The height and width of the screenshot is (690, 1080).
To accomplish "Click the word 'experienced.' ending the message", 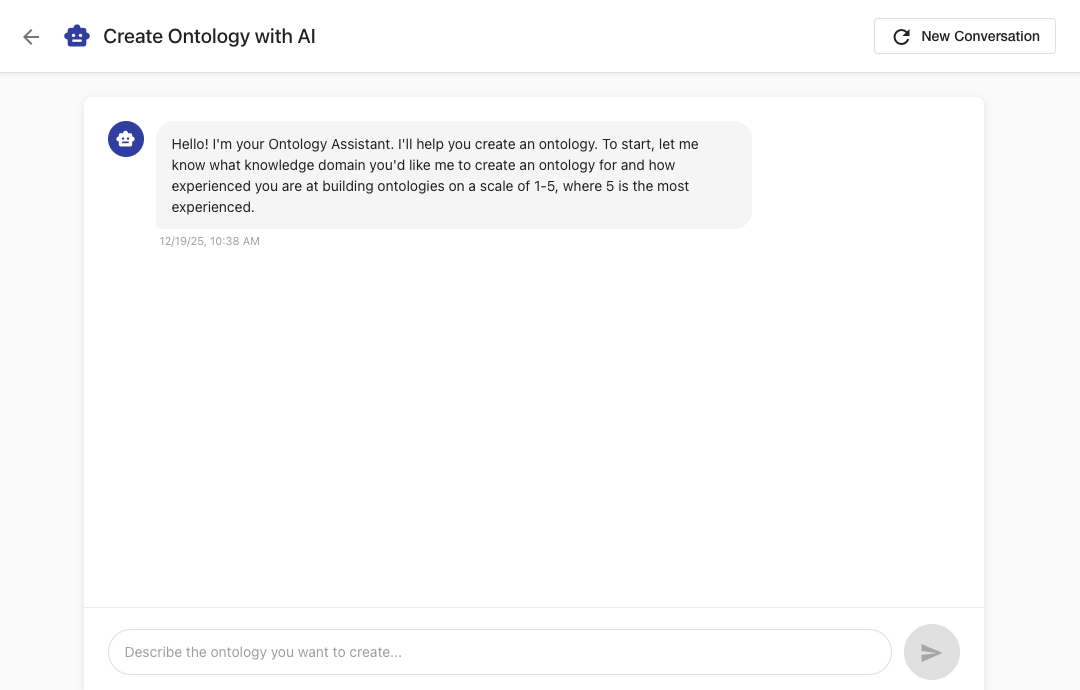I will (x=213, y=207).
